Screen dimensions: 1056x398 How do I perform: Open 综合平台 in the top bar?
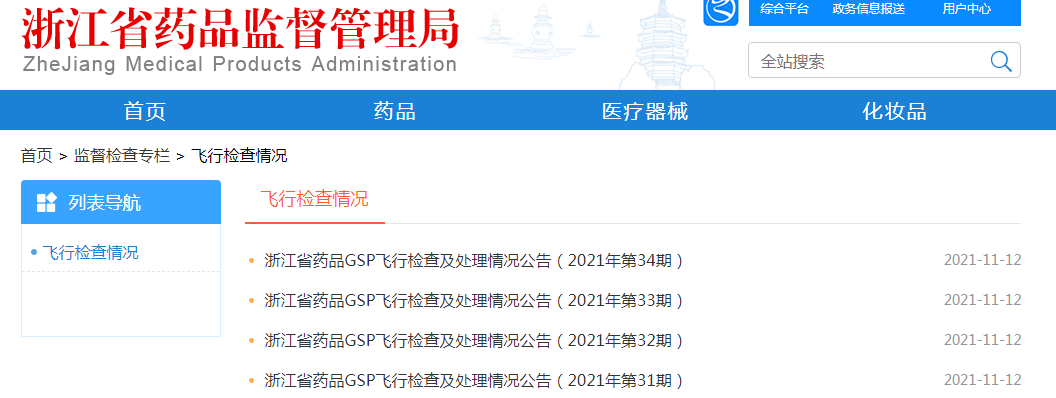coord(784,9)
